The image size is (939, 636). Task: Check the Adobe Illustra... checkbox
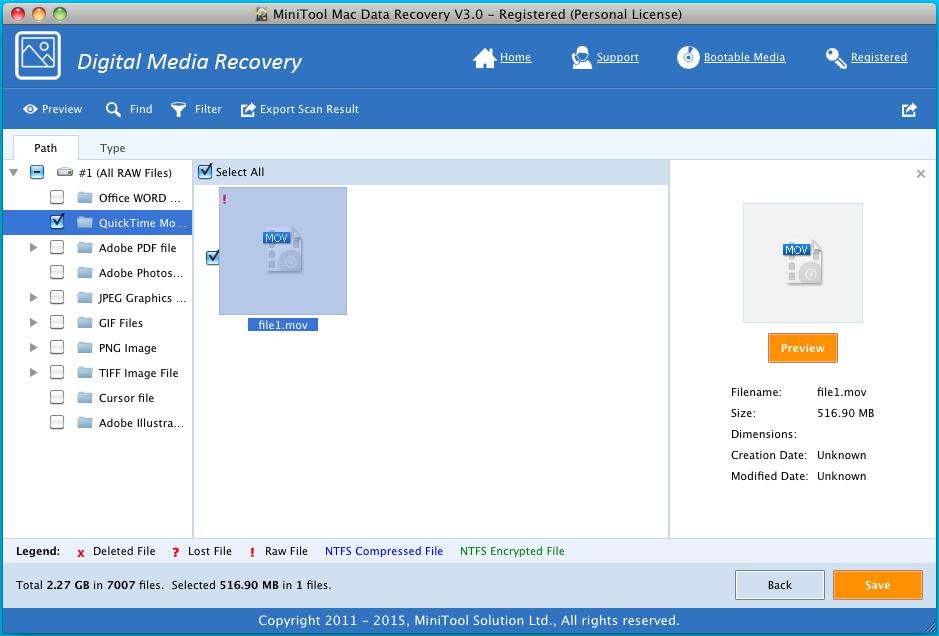57,422
